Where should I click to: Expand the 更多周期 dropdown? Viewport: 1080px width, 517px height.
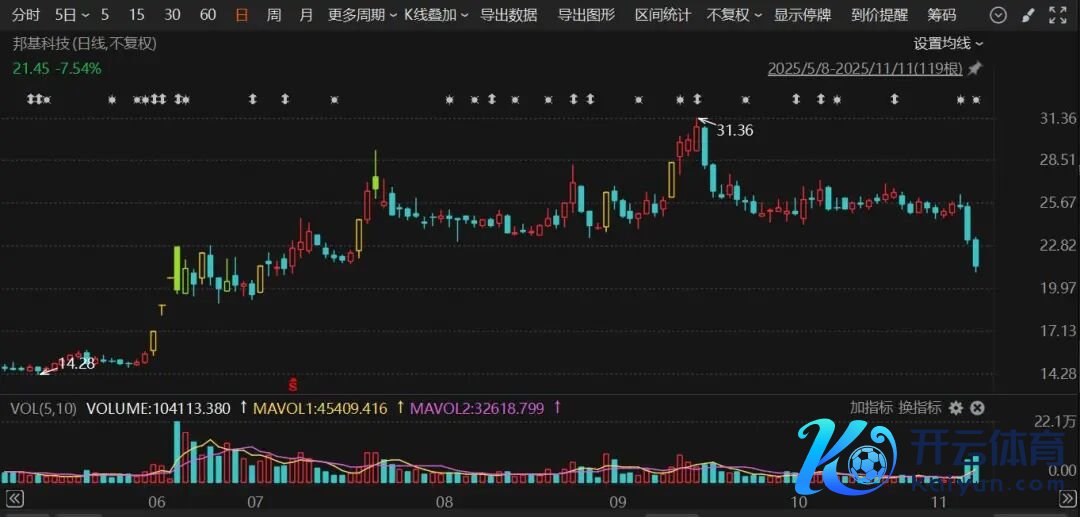361,15
